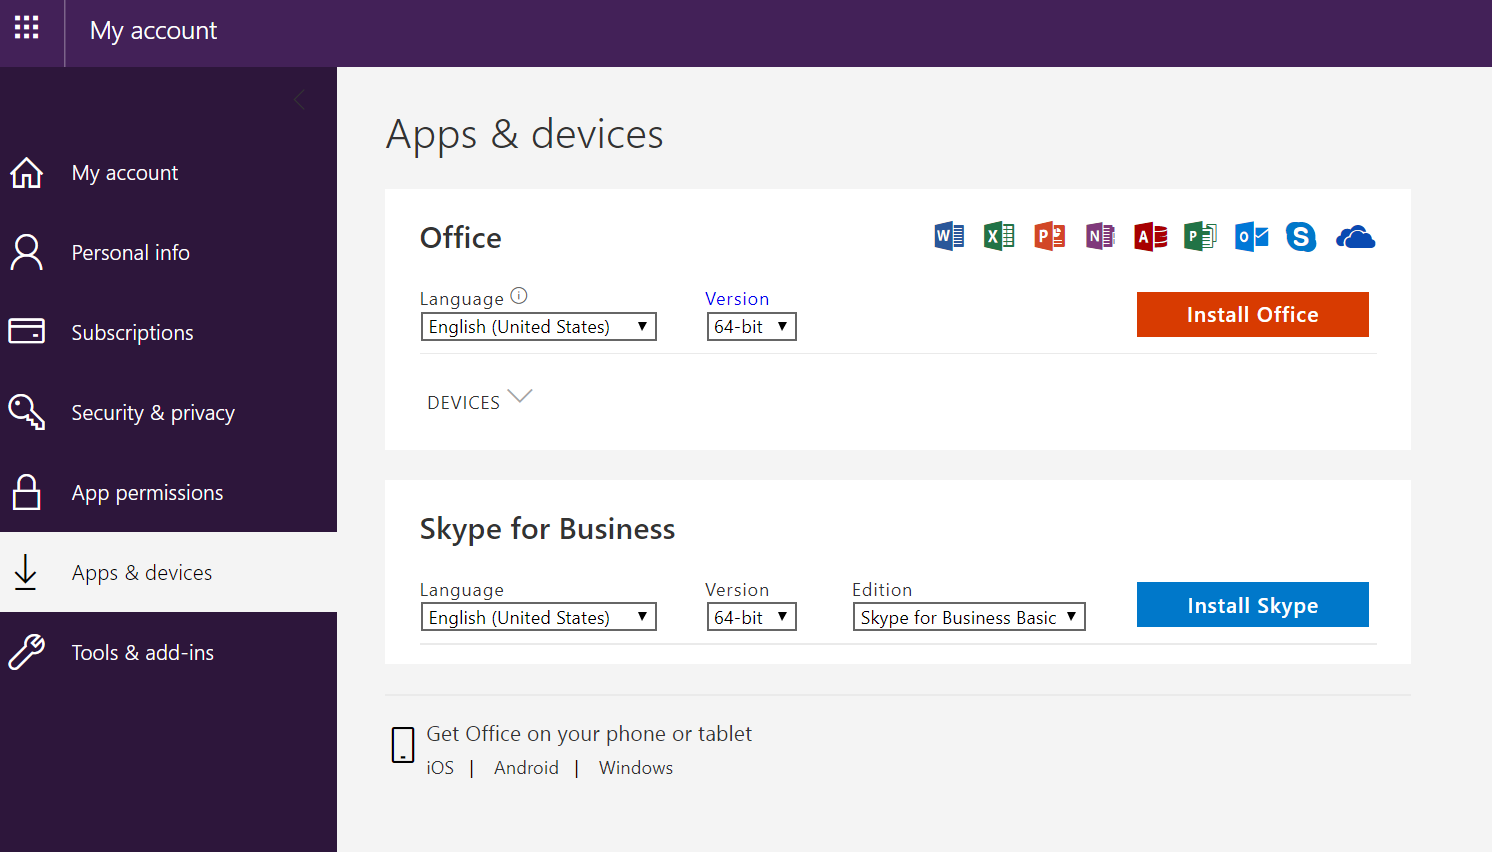The image size is (1492, 852).
Task: Click the Access app icon
Action: (1151, 237)
